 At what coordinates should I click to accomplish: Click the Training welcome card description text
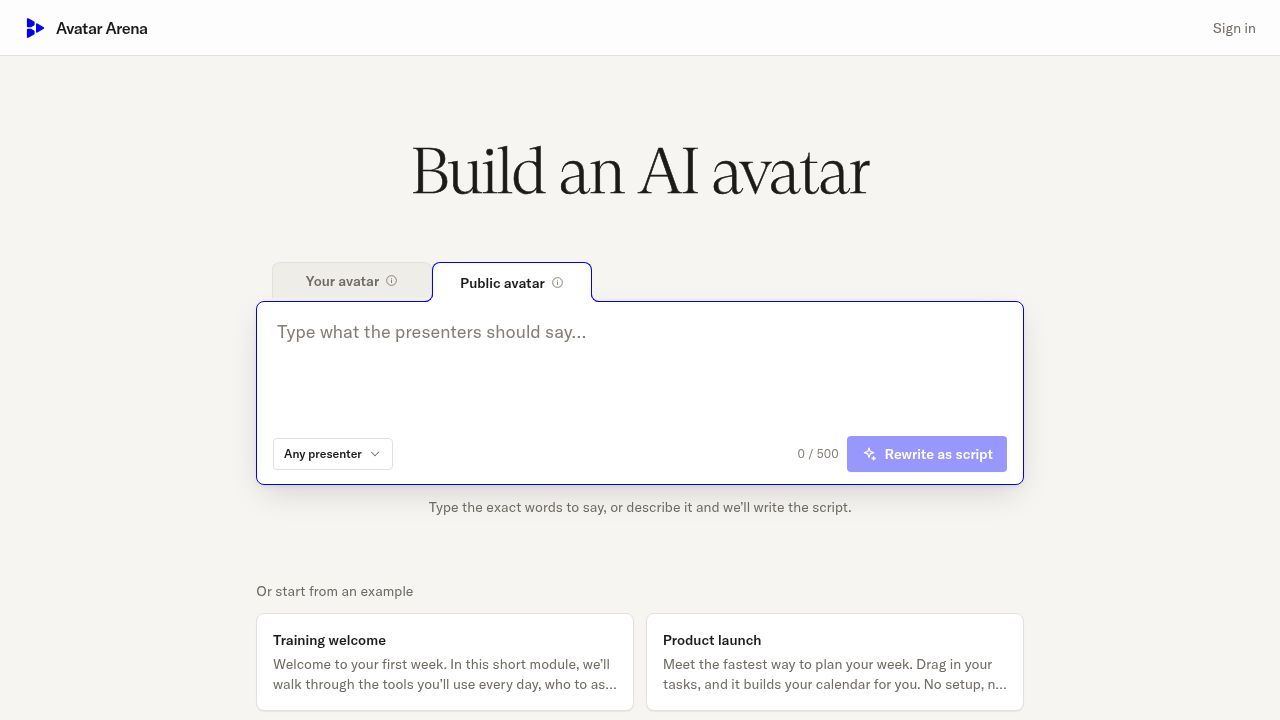click(445, 674)
